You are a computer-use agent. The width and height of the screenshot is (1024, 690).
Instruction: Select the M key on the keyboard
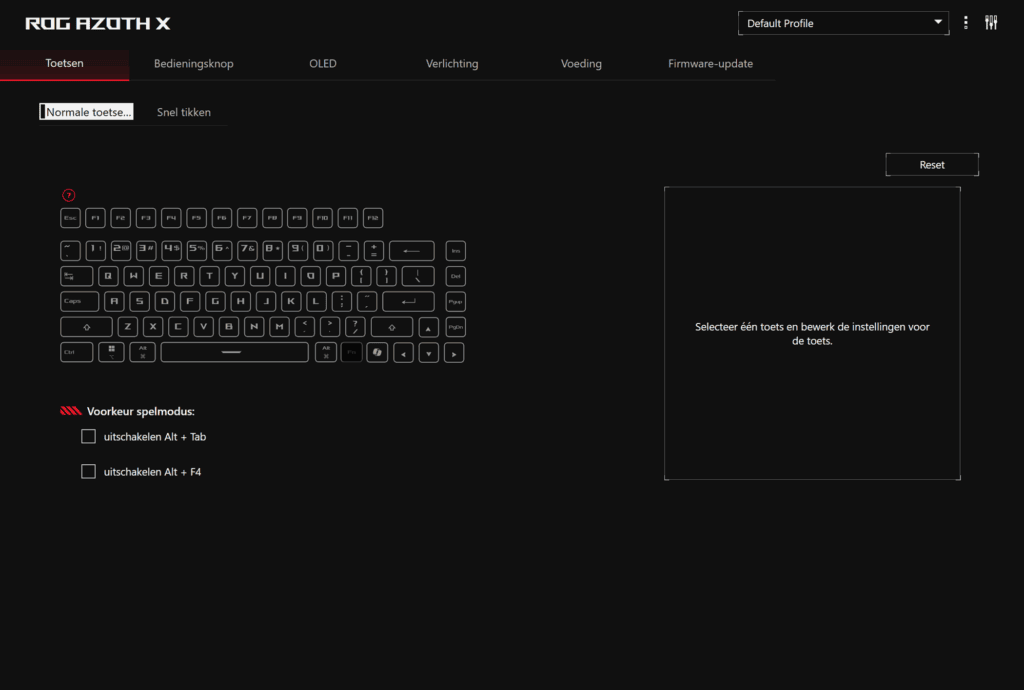(280, 327)
